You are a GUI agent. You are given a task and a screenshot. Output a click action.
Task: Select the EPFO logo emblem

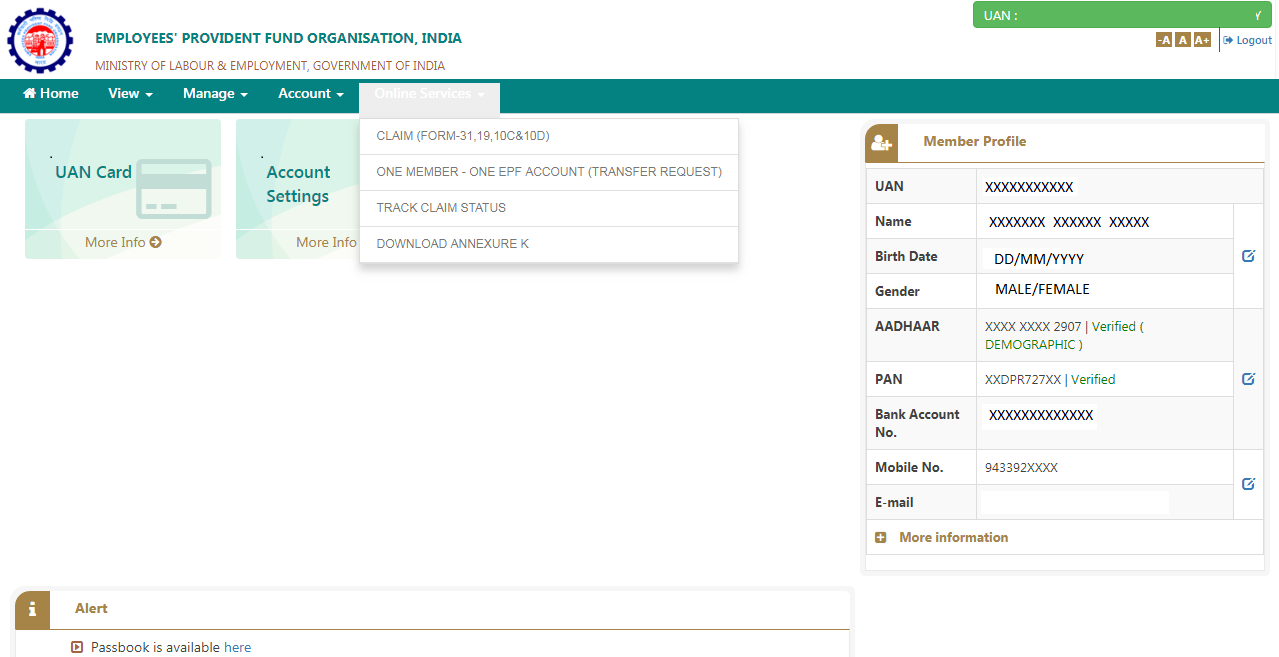pyautogui.click(x=40, y=41)
